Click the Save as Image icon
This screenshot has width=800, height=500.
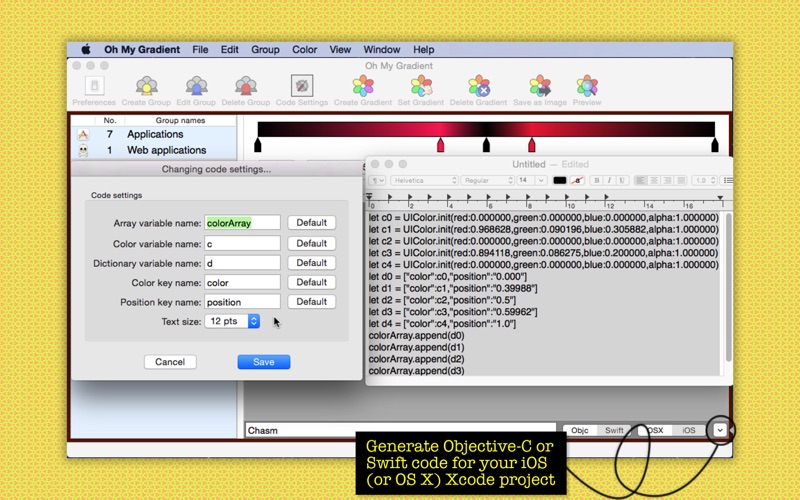[540, 86]
